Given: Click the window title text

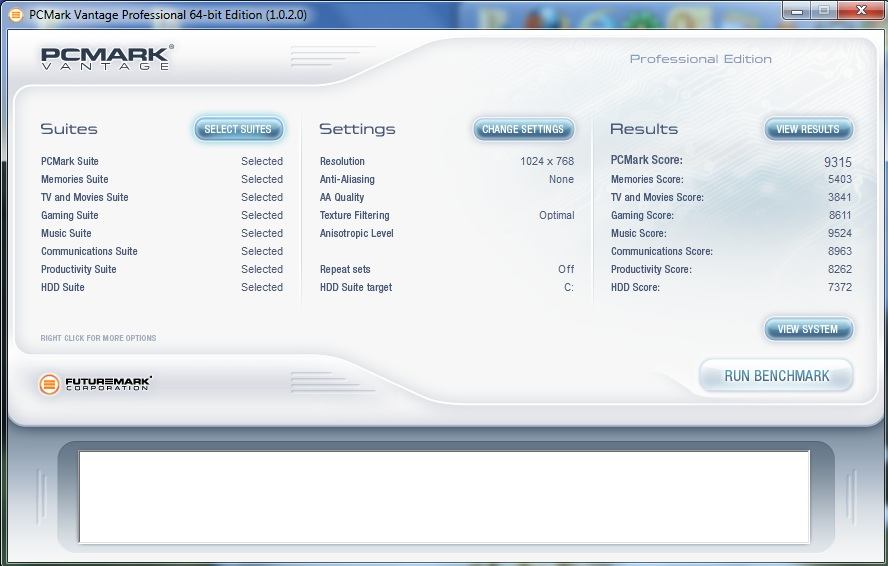Looking at the screenshot, I should coord(168,15).
